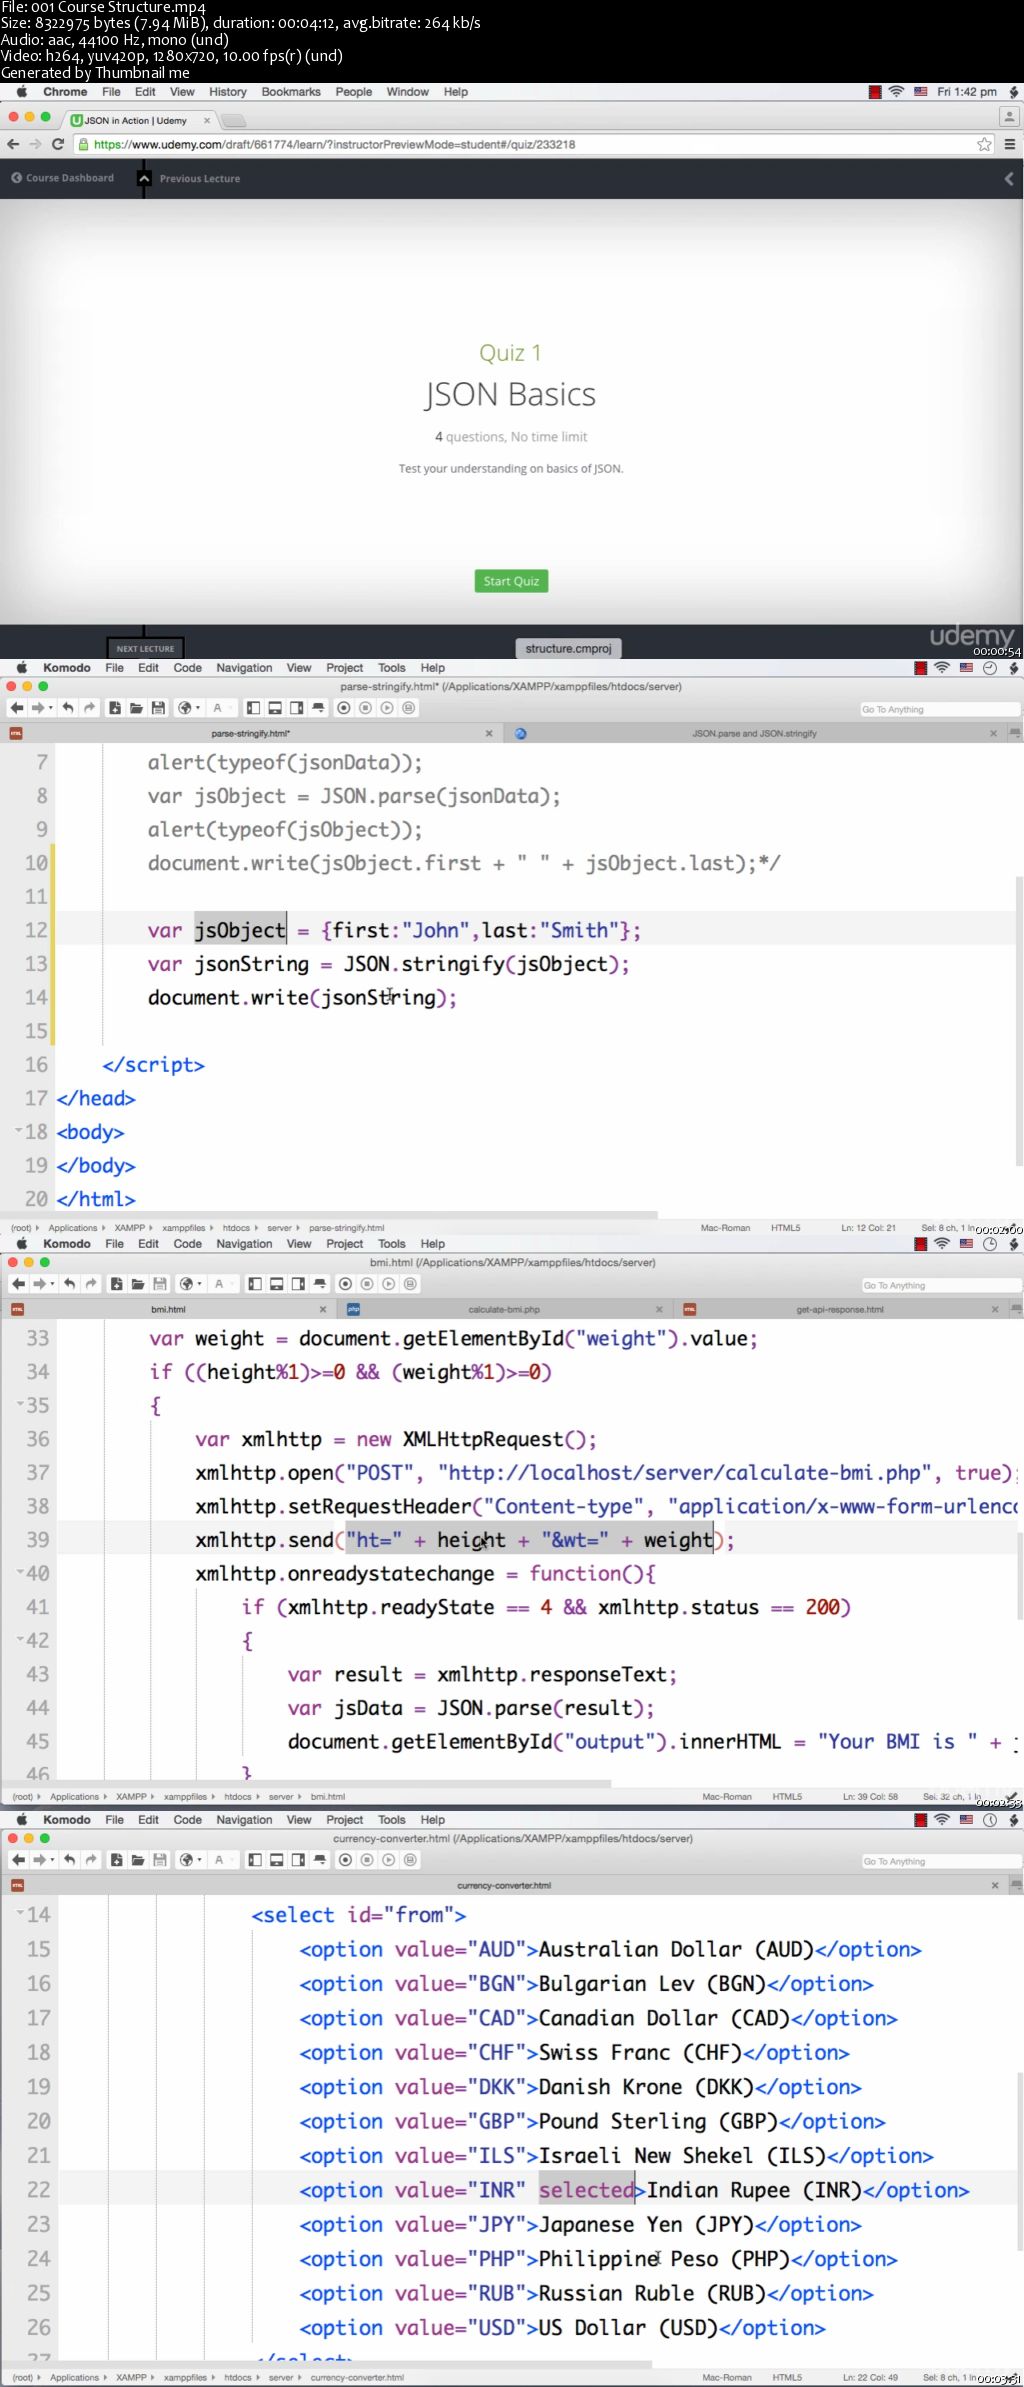Collapse code fold at line 18 body tag
The height and width of the screenshot is (2387, 1024).
[x=18, y=1130]
